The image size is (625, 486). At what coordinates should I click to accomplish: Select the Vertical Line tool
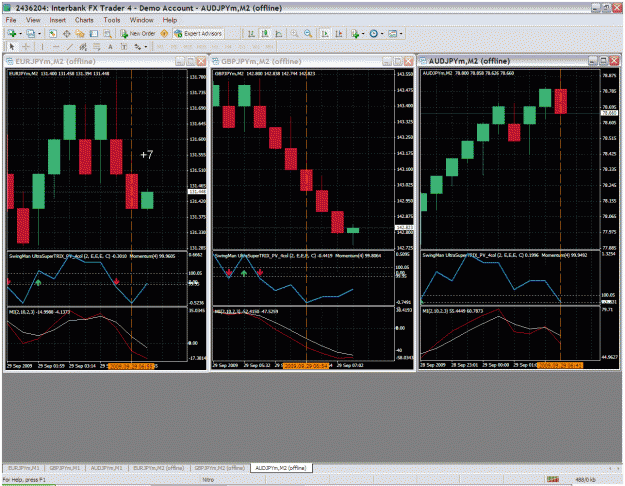coord(42,47)
